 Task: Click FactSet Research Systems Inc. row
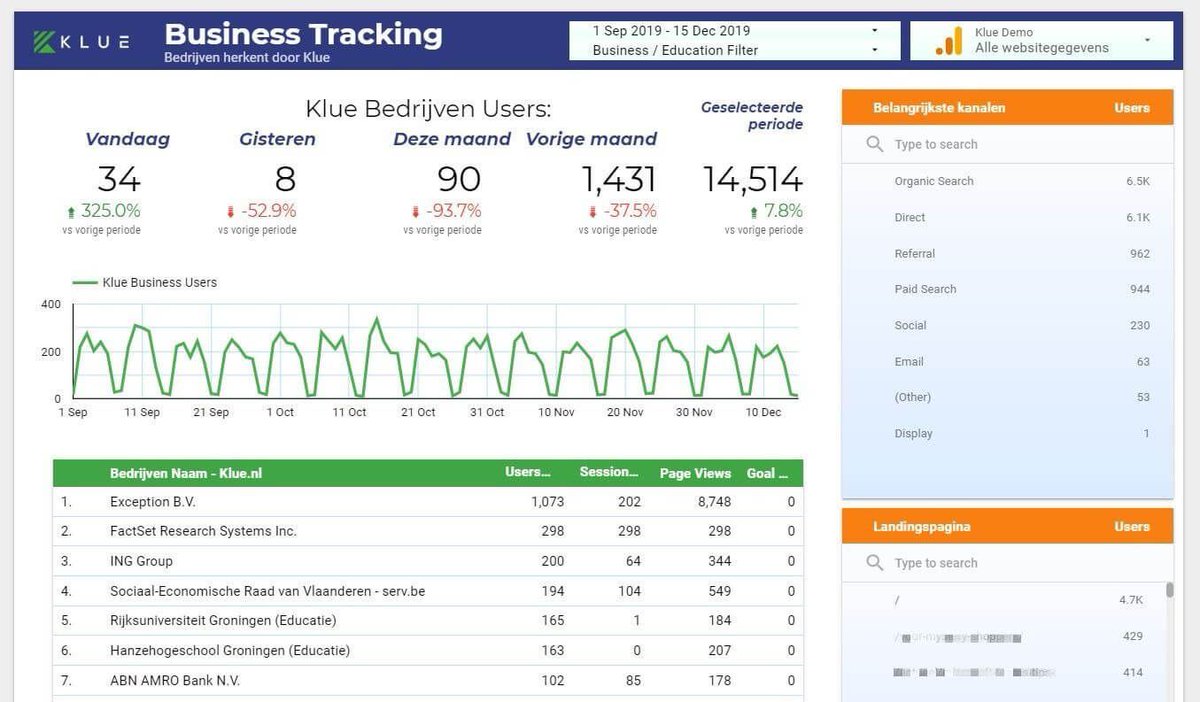coord(428,531)
